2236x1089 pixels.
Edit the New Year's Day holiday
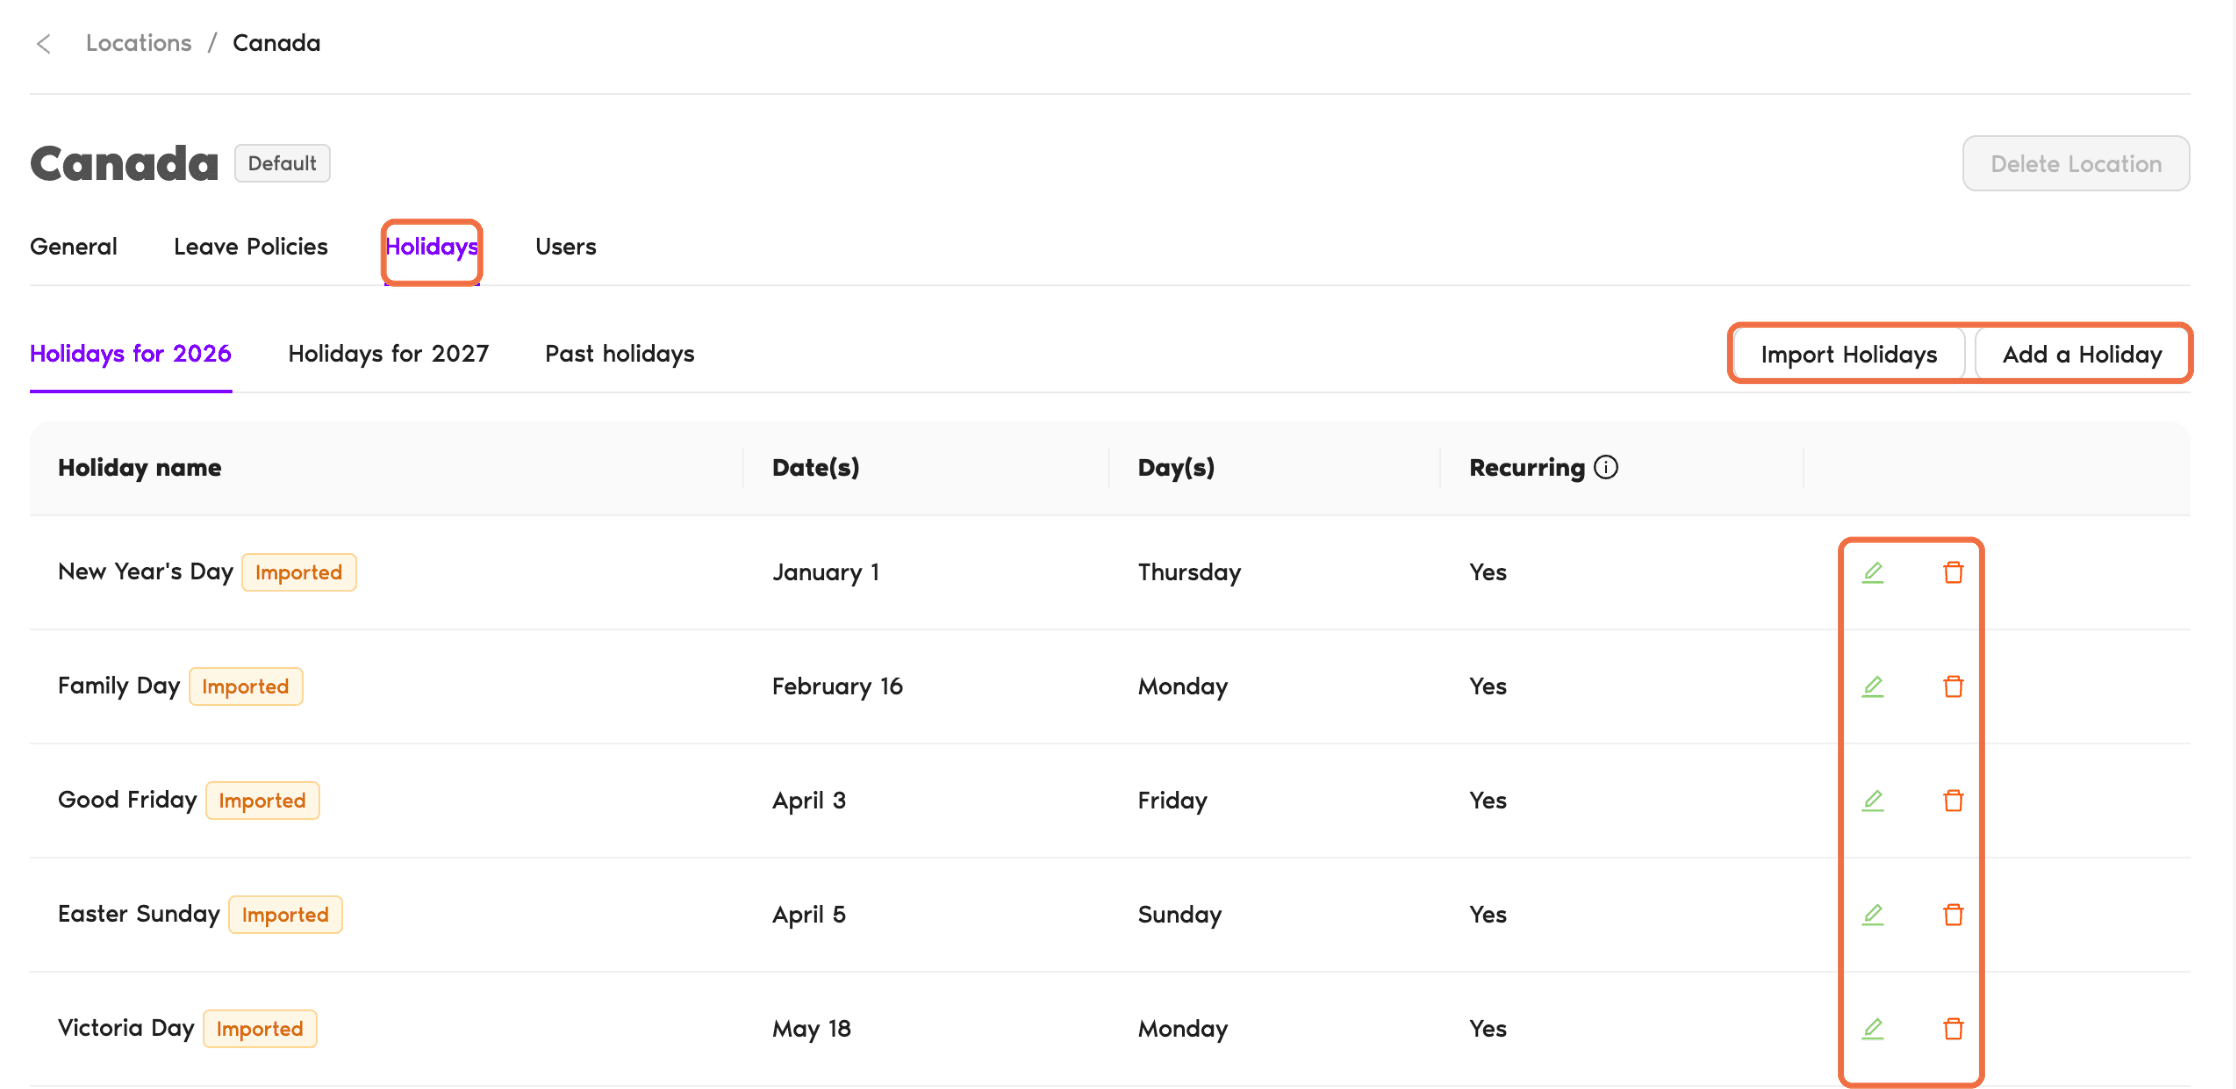coord(1873,572)
